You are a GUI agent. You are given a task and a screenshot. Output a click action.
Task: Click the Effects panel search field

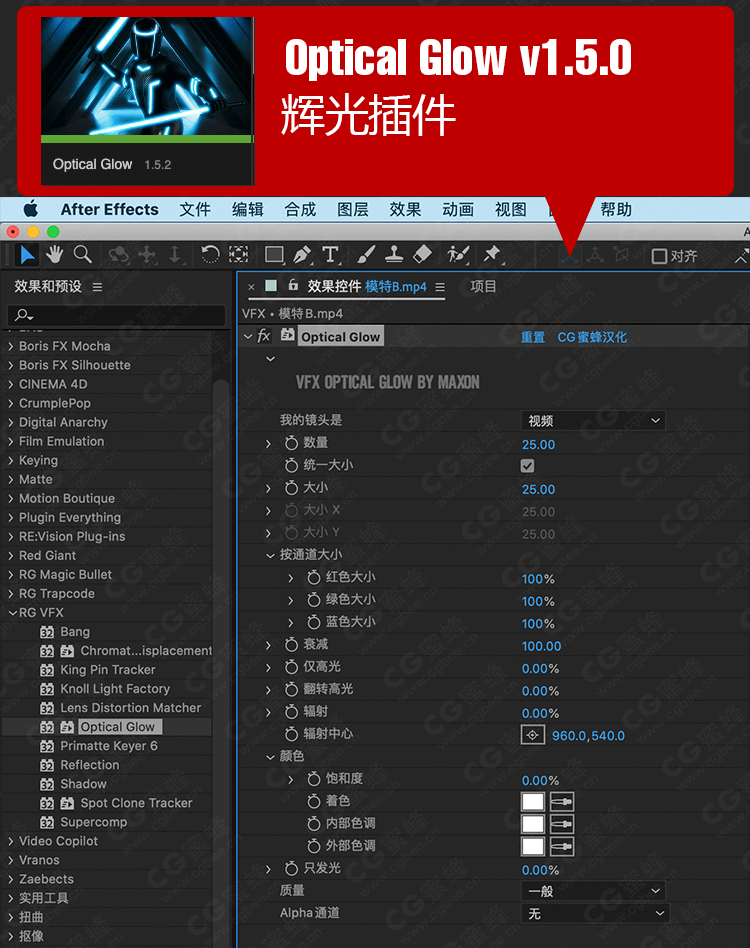click(116, 315)
